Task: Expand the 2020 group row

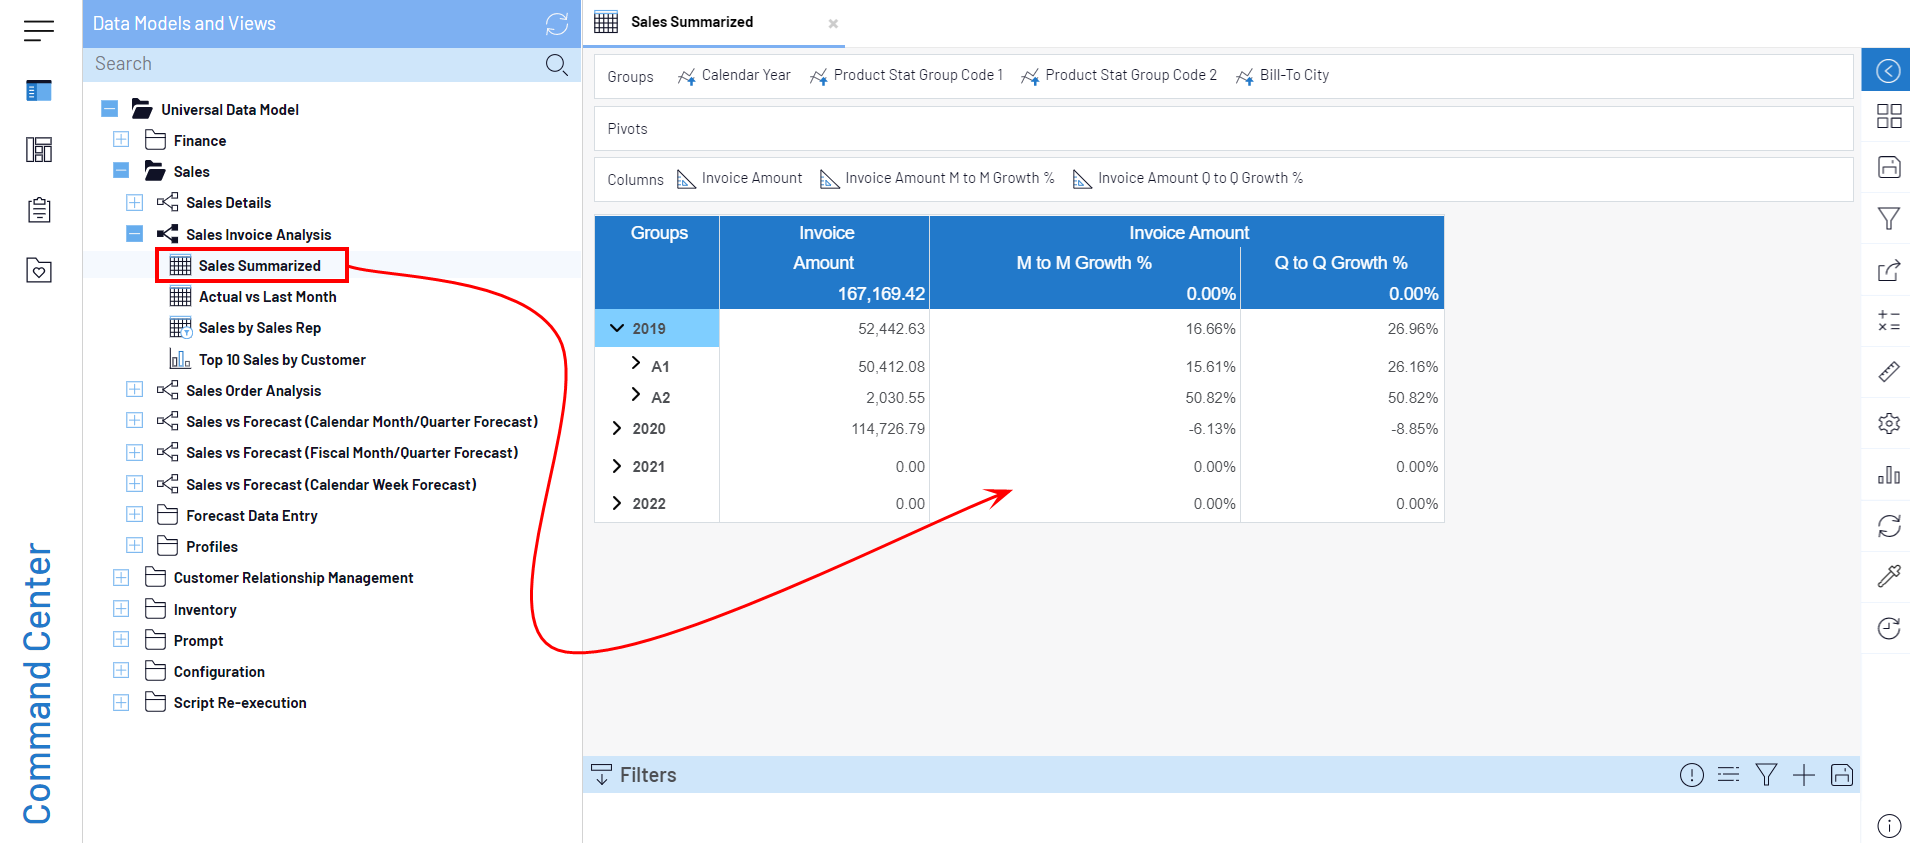Action: coord(617,428)
